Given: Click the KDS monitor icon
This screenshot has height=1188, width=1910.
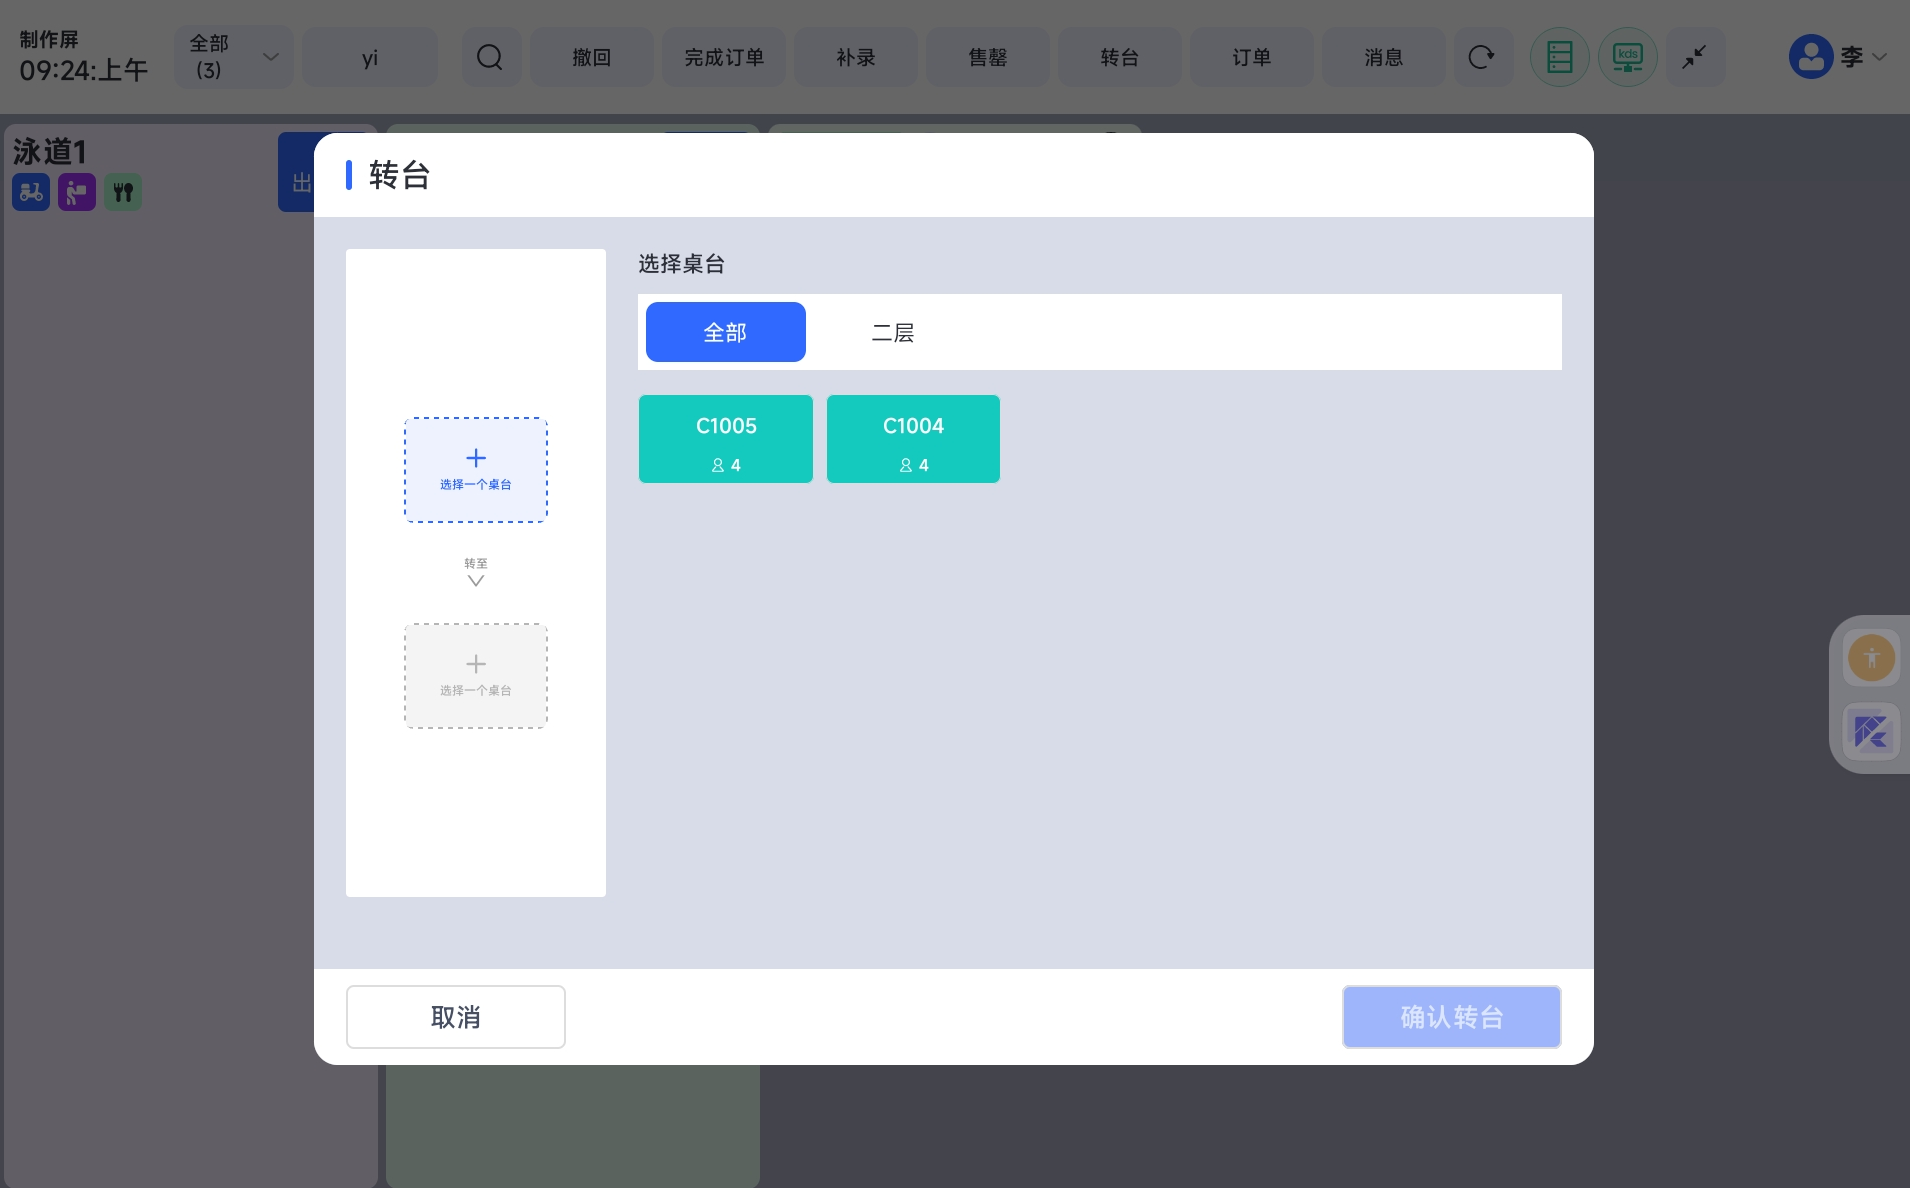Looking at the screenshot, I should 1627,57.
